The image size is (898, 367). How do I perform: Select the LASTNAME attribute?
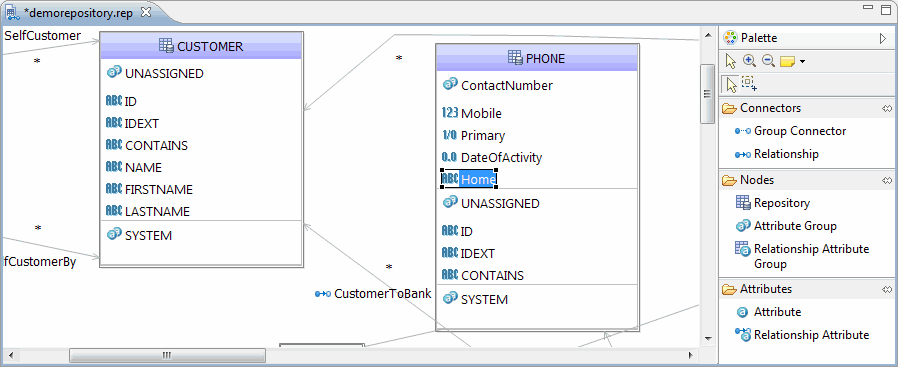pos(148,211)
